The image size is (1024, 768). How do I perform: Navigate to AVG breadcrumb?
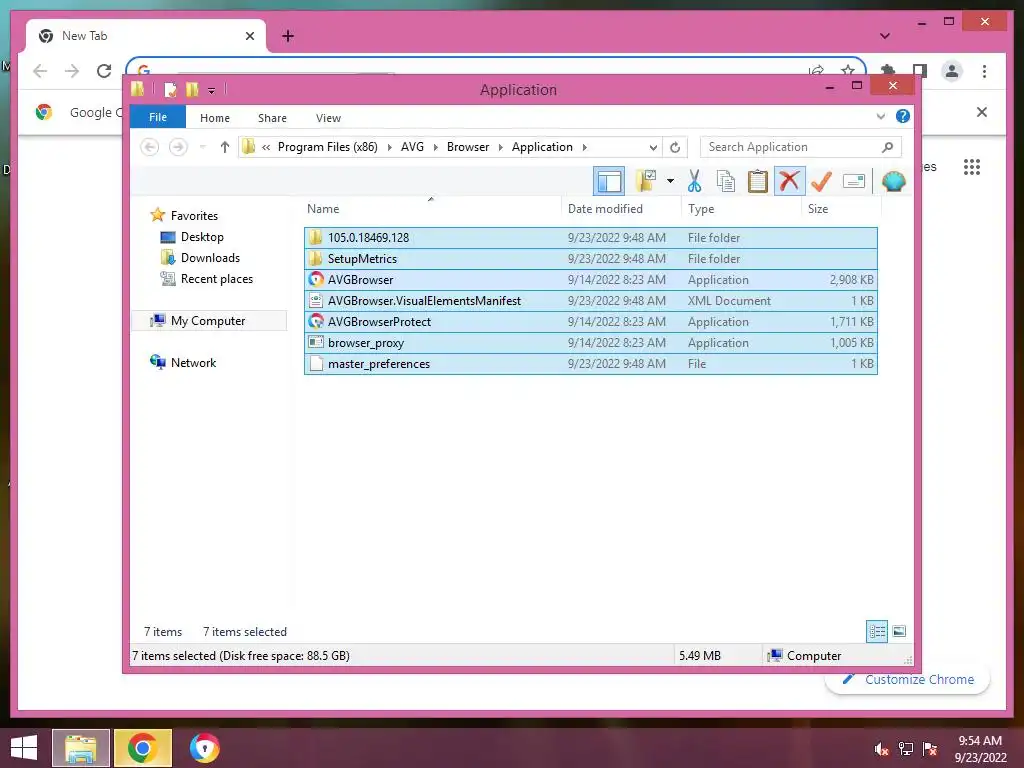(412, 147)
